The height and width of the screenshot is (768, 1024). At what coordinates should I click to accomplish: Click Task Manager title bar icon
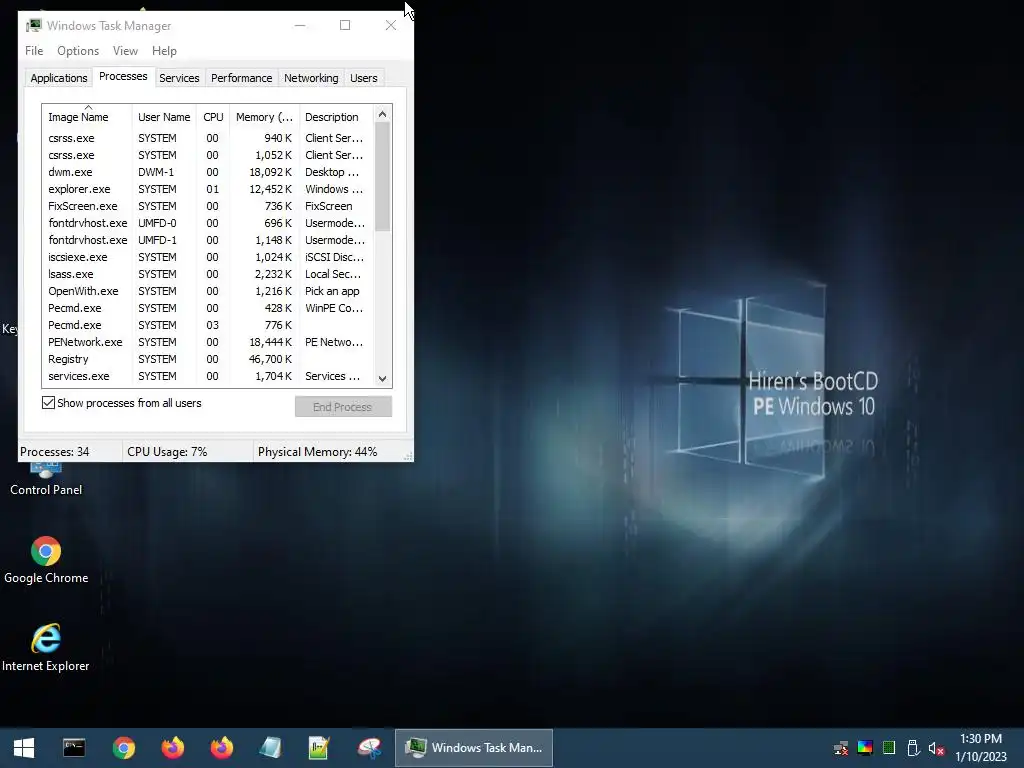[34, 25]
